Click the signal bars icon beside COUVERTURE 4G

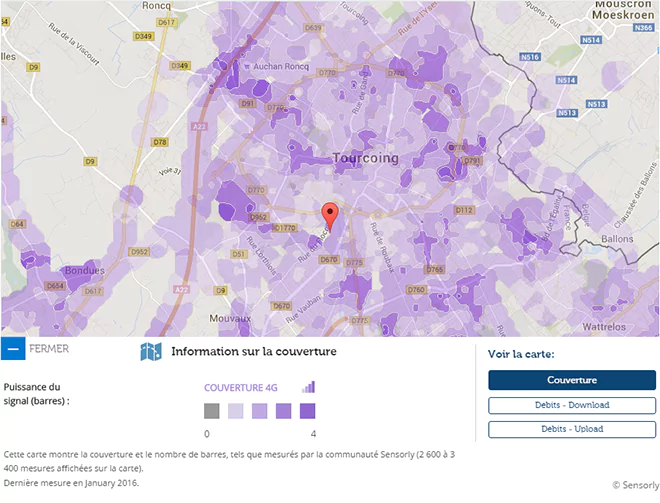pyautogui.click(x=309, y=387)
